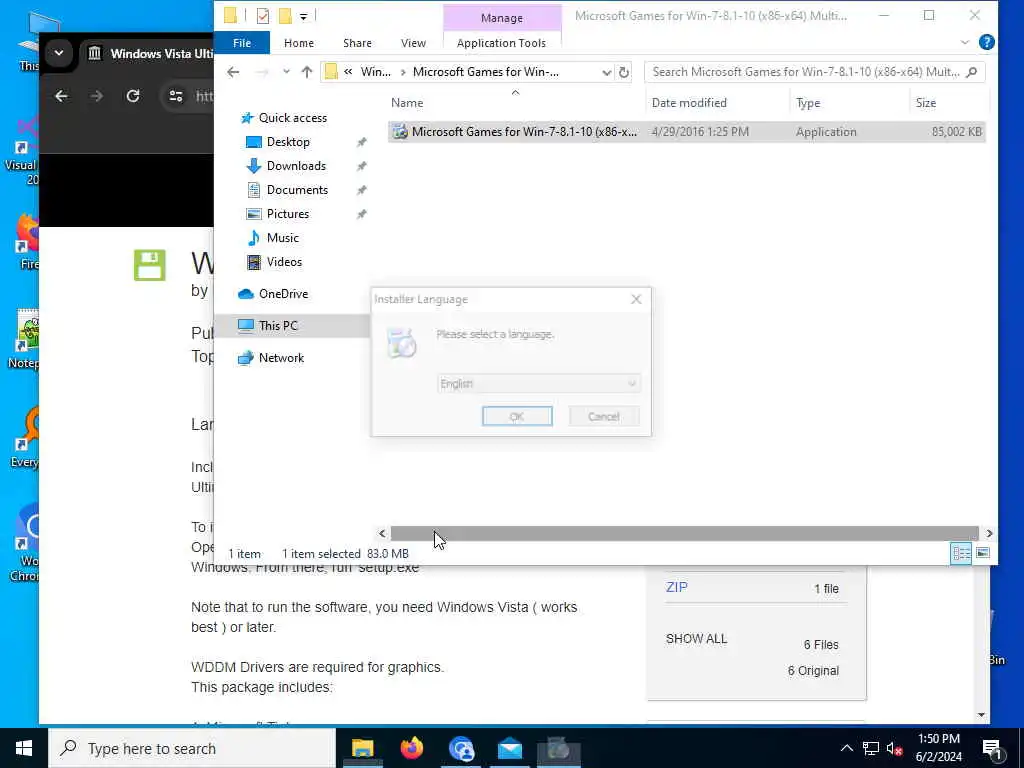
Task: Click the search magnifier icon
Action: point(972,72)
